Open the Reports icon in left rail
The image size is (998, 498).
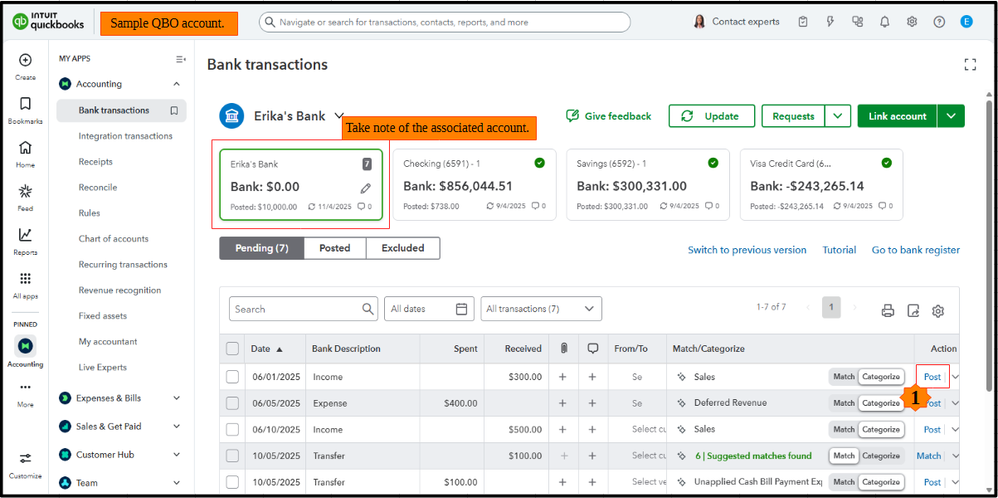25,236
